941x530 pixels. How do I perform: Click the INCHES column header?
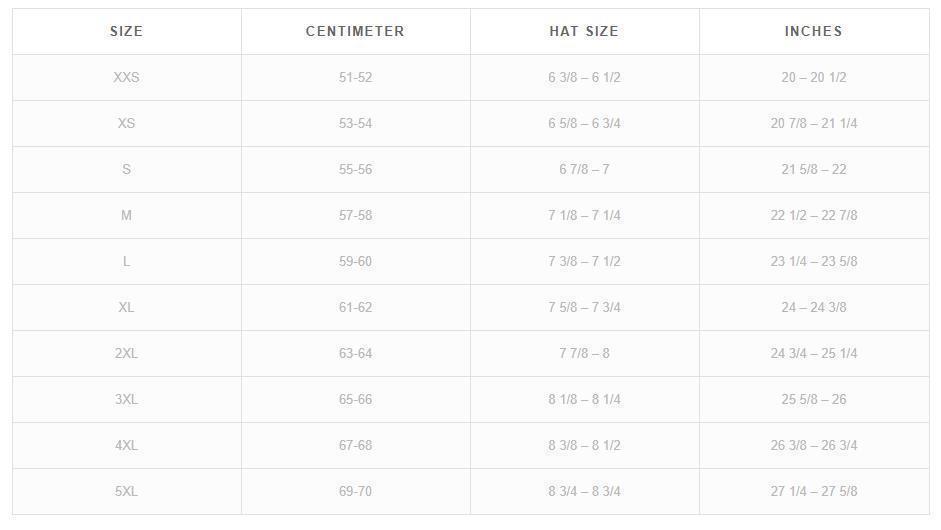tap(813, 31)
